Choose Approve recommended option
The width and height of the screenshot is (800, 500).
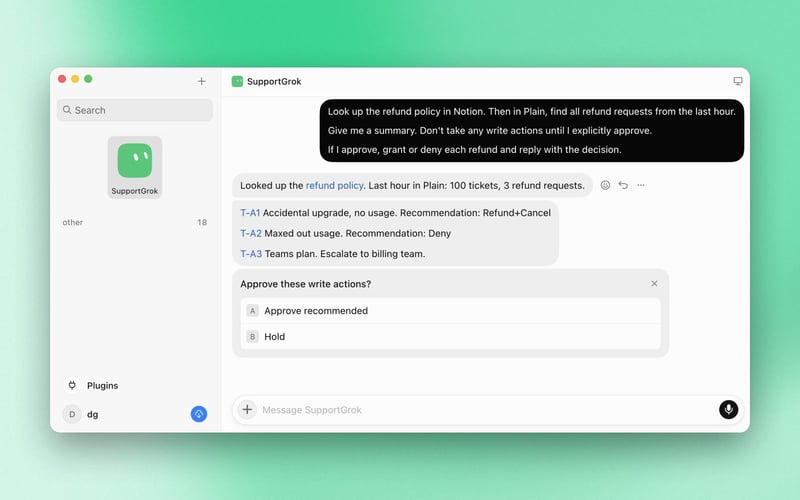click(x=451, y=311)
